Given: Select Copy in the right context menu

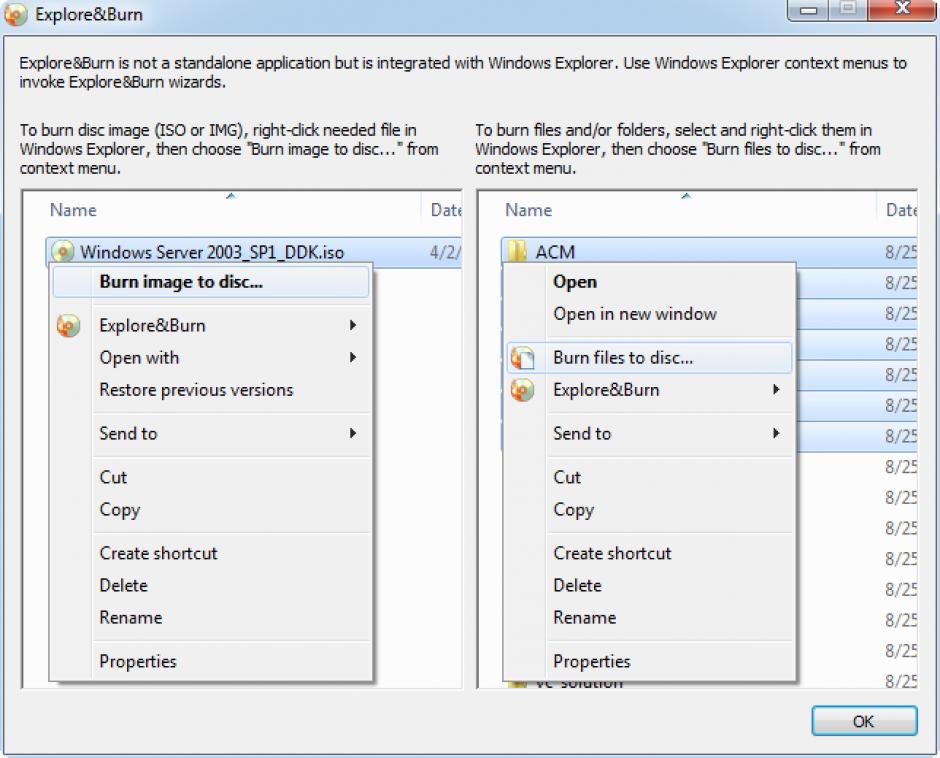Looking at the screenshot, I should click(649, 510).
